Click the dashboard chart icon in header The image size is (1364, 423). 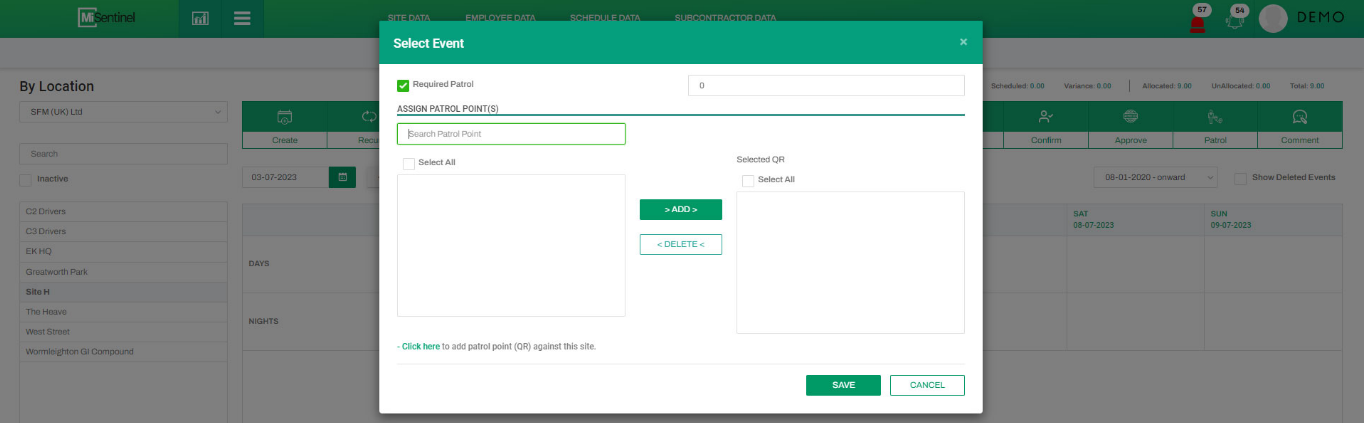click(200, 19)
